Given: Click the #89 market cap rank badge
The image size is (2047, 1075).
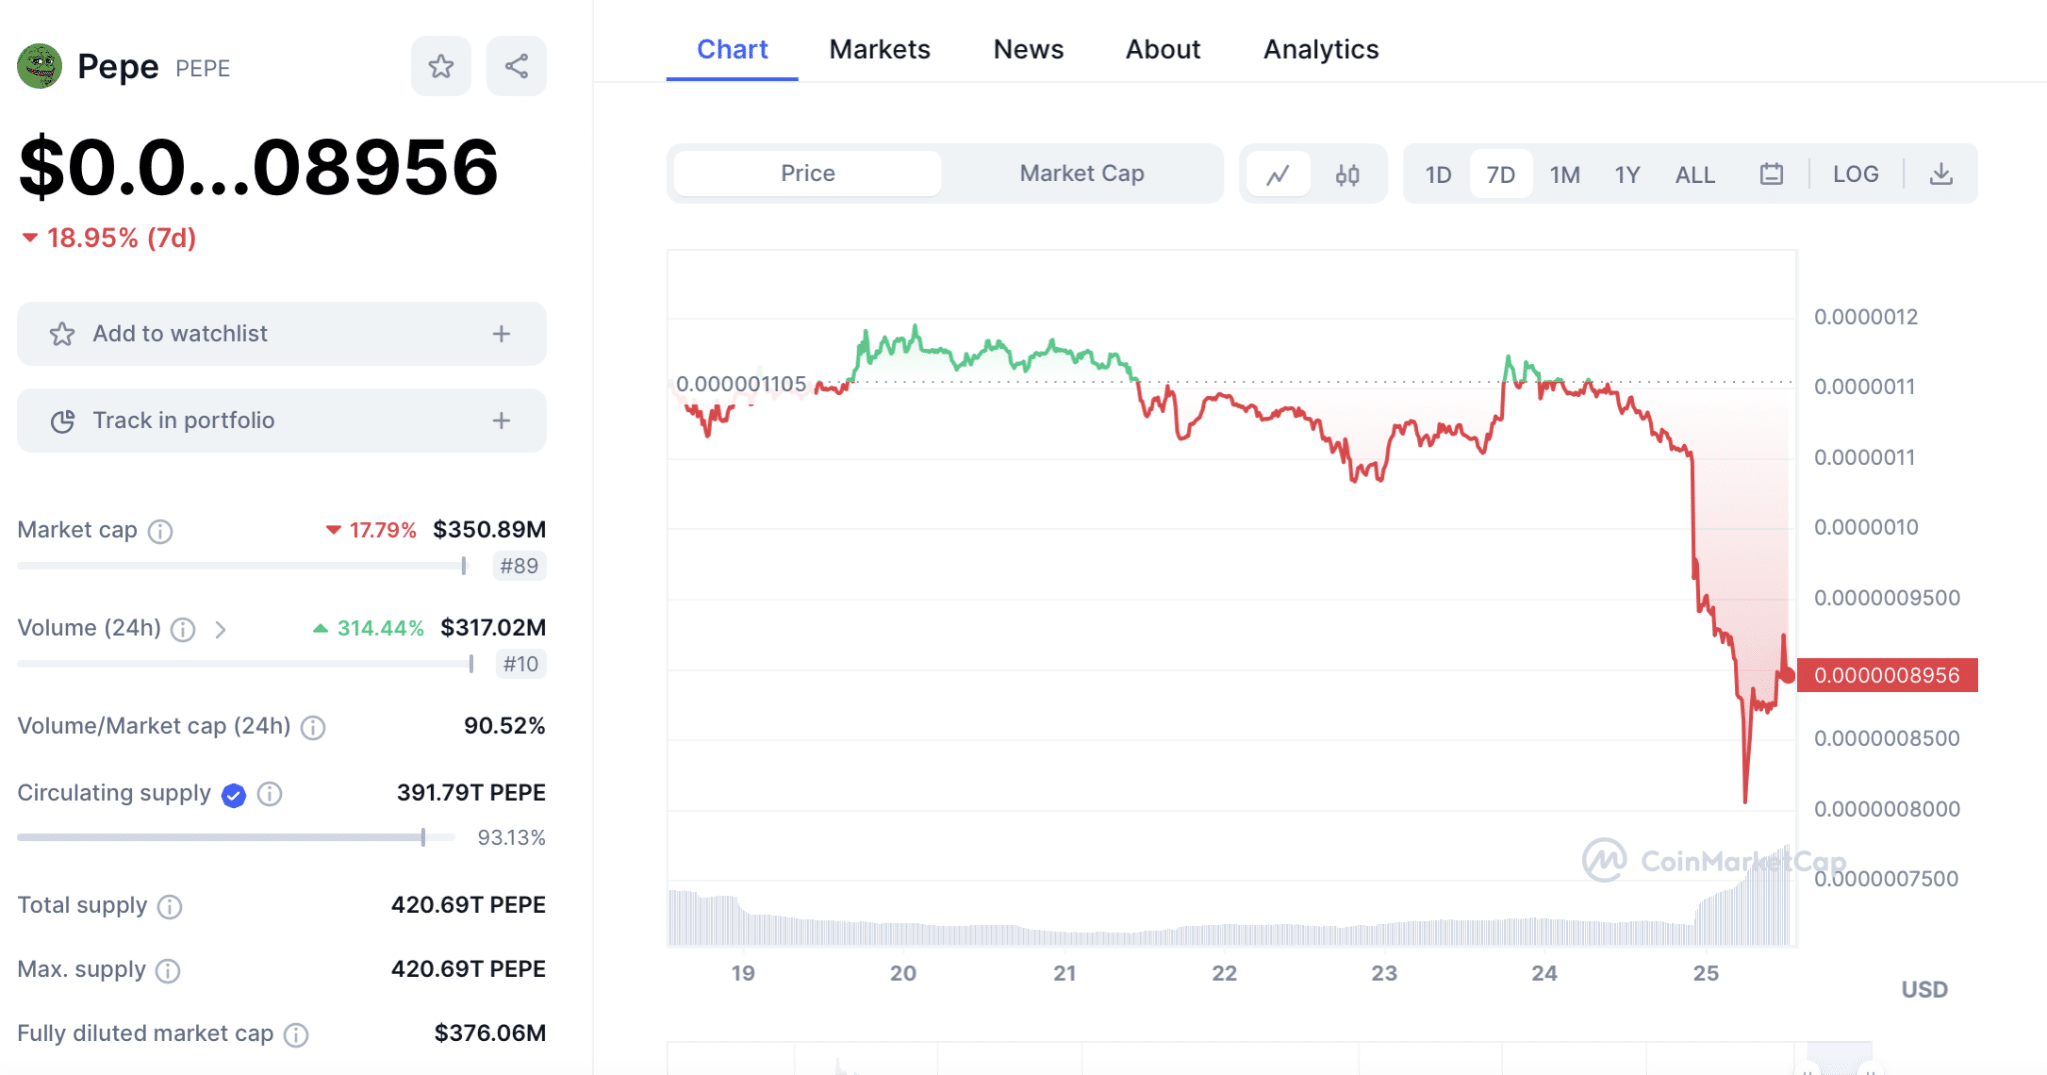Looking at the screenshot, I should coord(519,566).
